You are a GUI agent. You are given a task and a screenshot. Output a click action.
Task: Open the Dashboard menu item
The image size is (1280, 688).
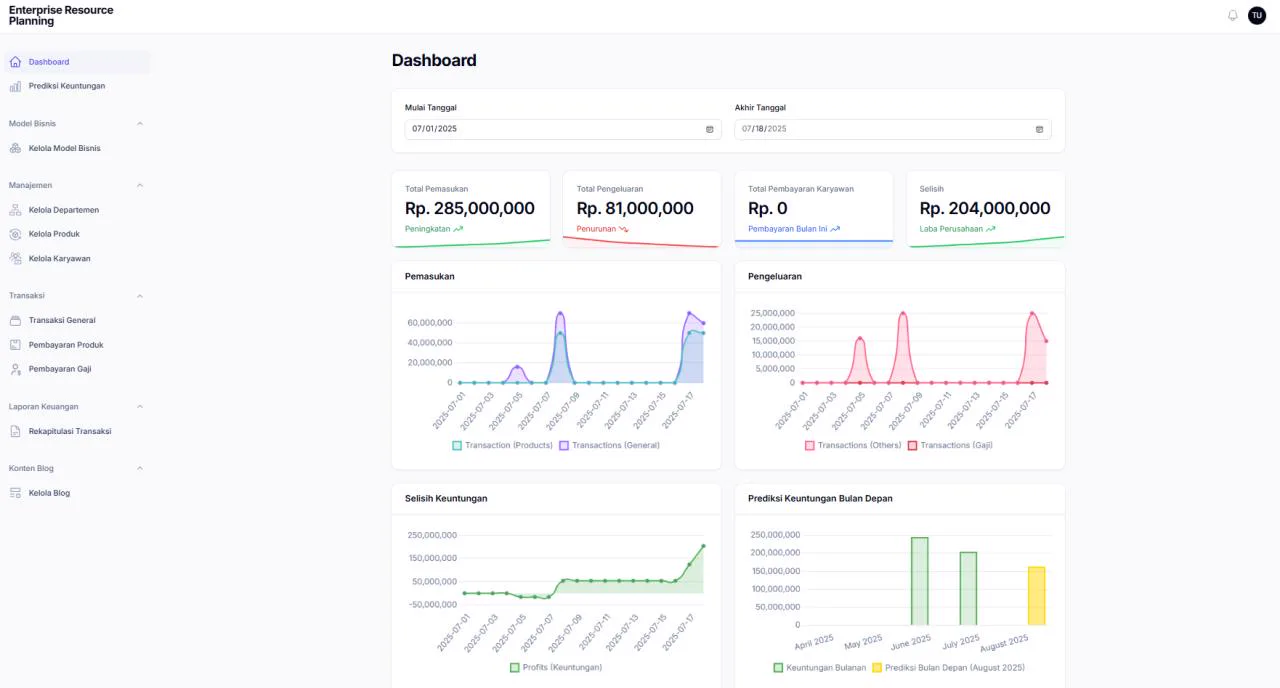pos(77,62)
